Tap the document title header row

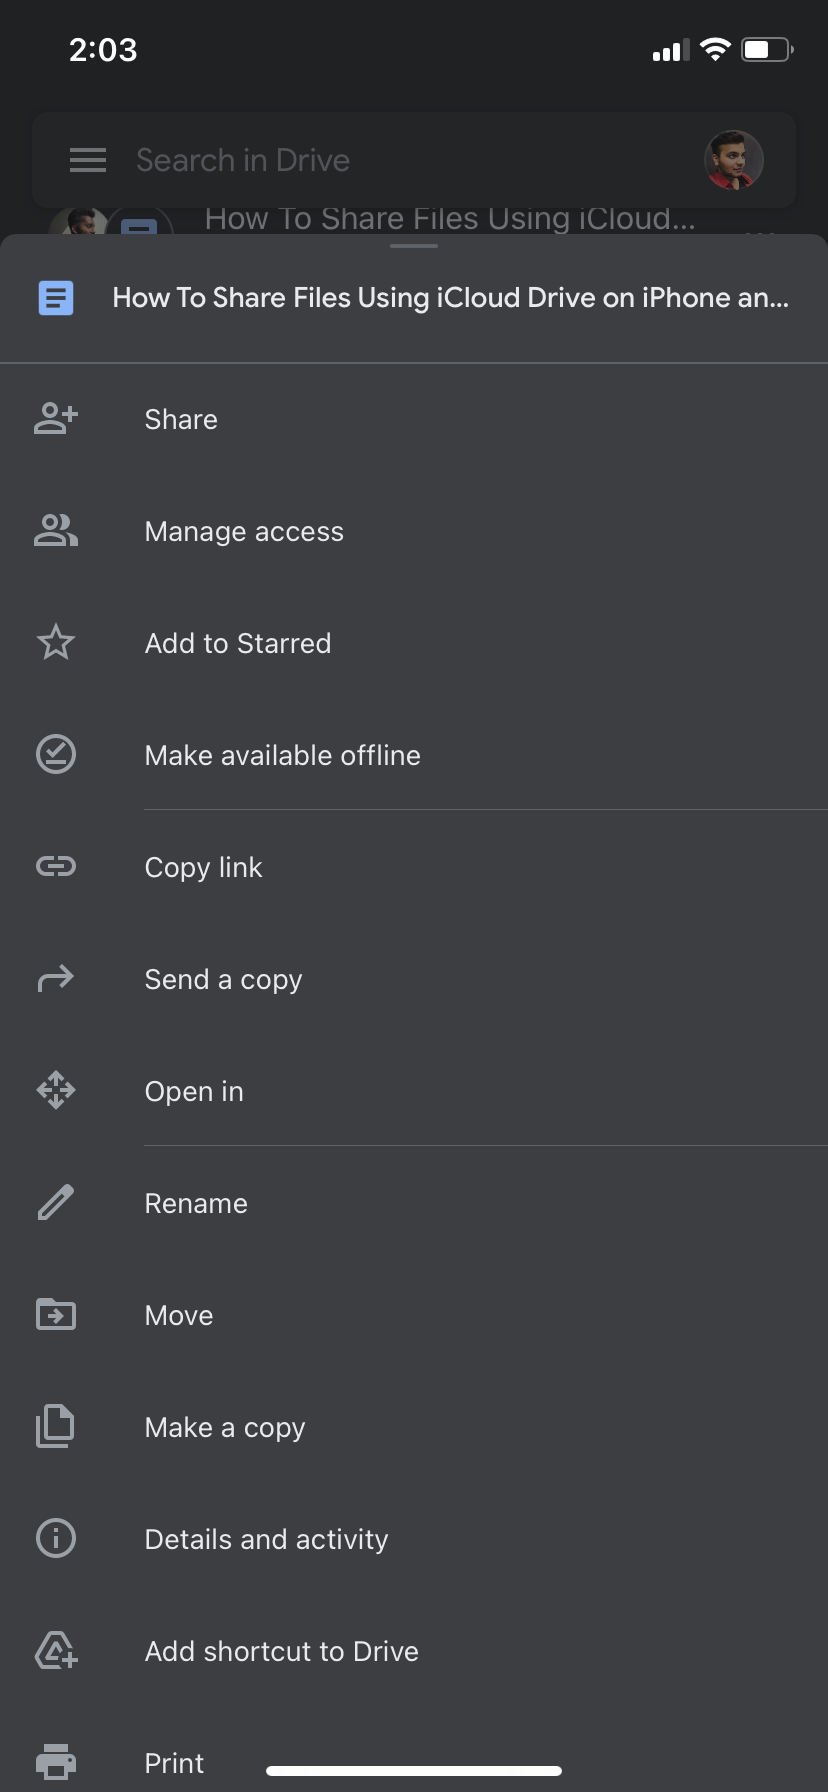point(450,298)
